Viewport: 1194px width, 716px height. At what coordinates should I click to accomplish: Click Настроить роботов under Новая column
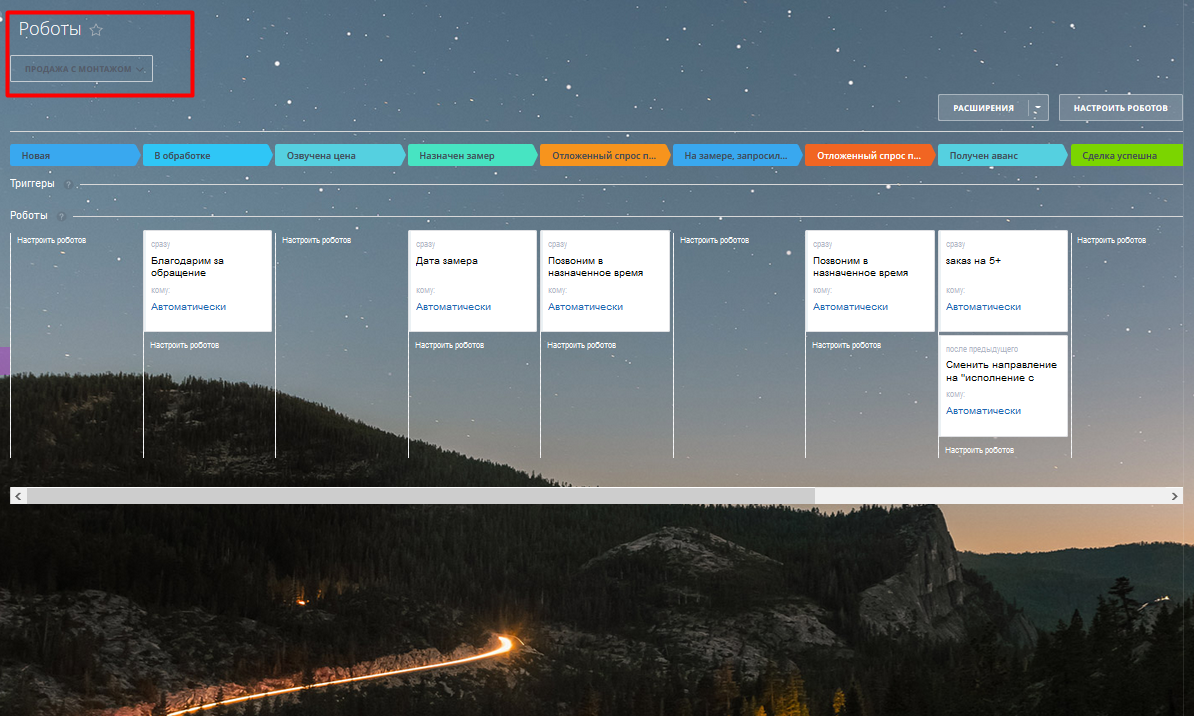52,240
